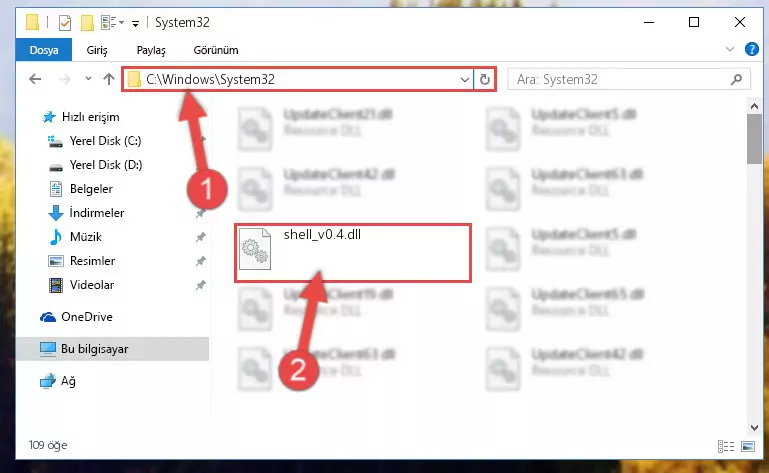Toggle the pin beside Müzik
The width and height of the screenshot is (769, 473).
[200, 237]
